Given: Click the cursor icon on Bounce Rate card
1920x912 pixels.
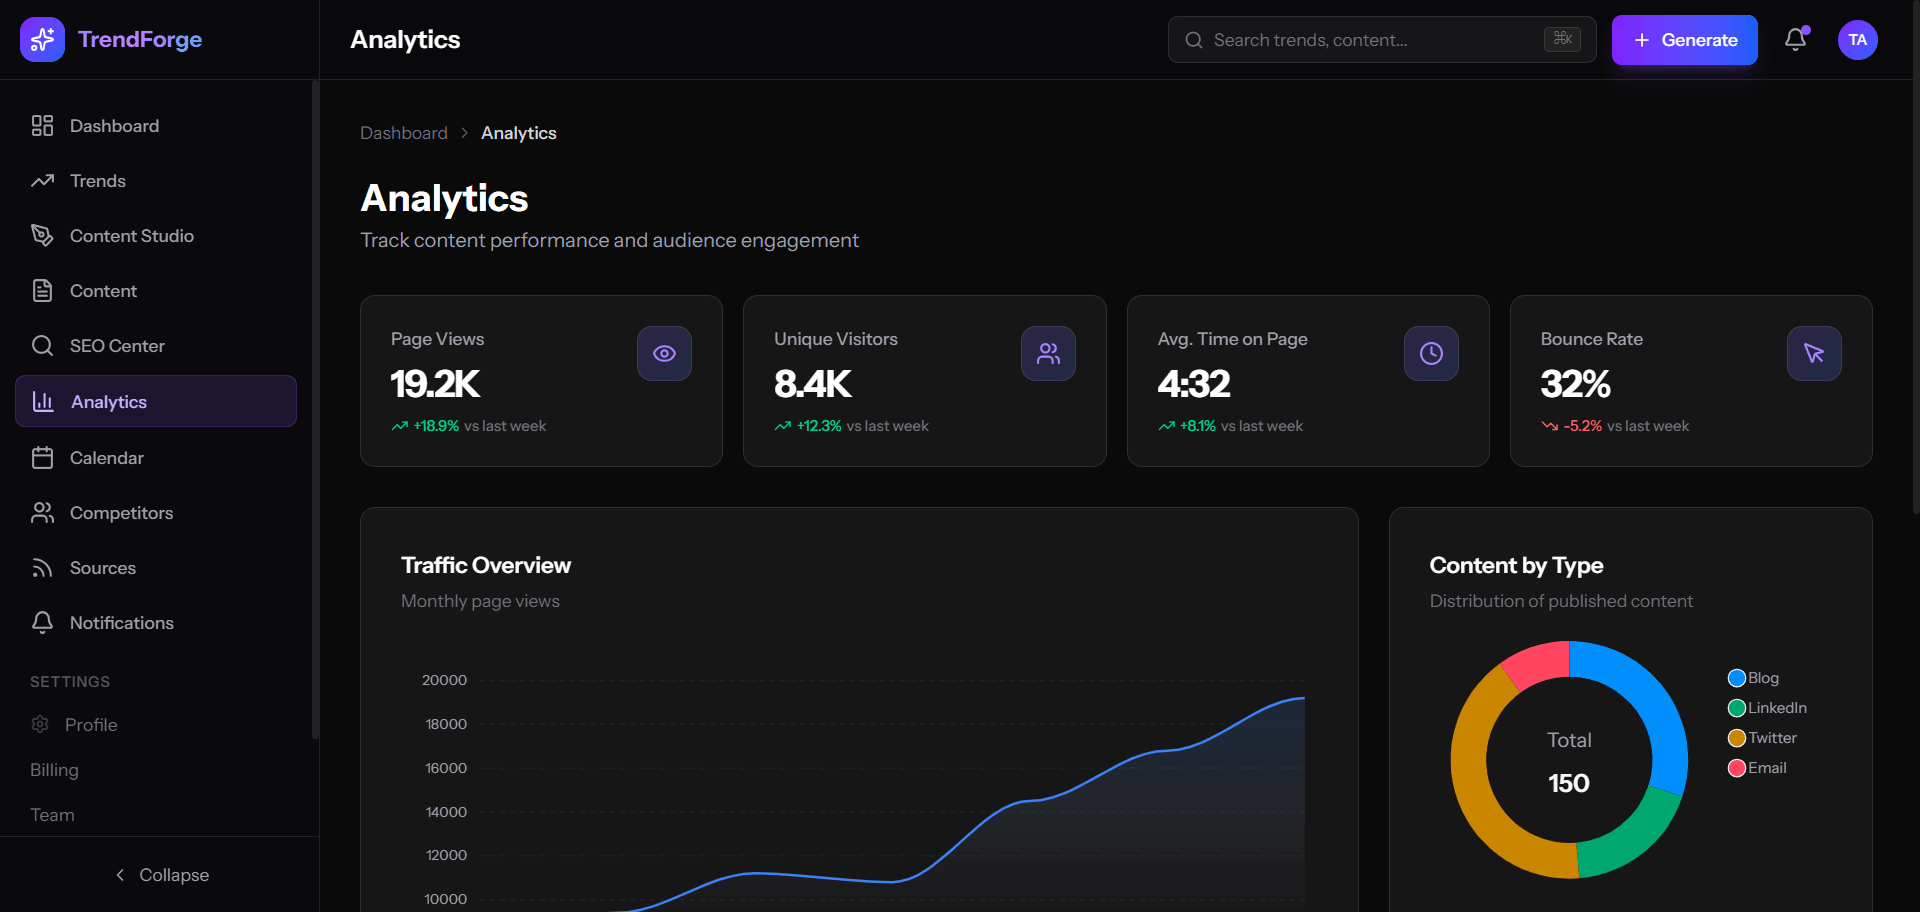Looking at the screenshot, I should pyautogui.click(x=1814, y=354).
